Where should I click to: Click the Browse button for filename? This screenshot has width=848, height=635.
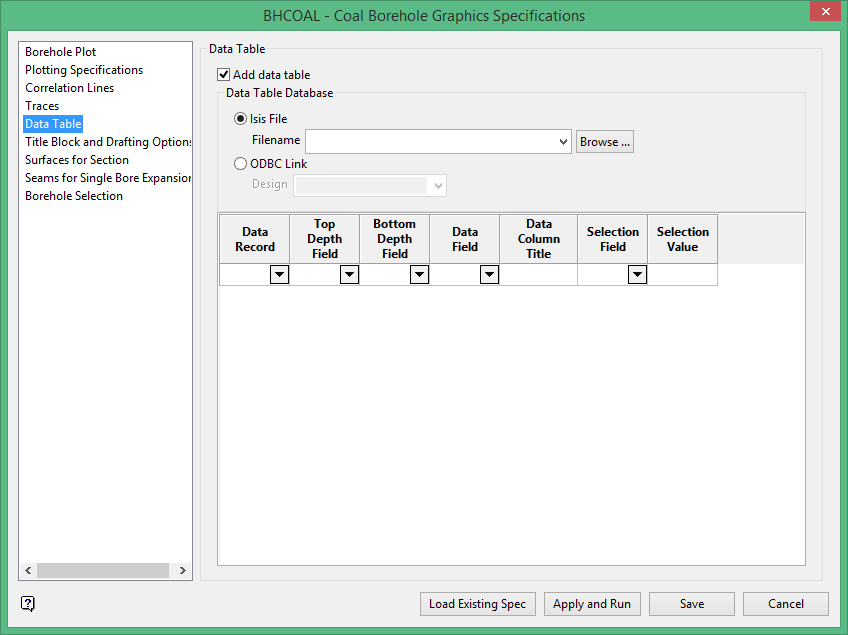(605, 142)
